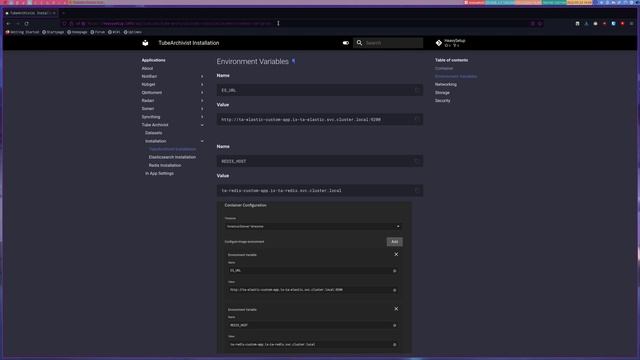
Task: Select the TubeArchivist Installation browser tab
Action: (x=30, y=13)
